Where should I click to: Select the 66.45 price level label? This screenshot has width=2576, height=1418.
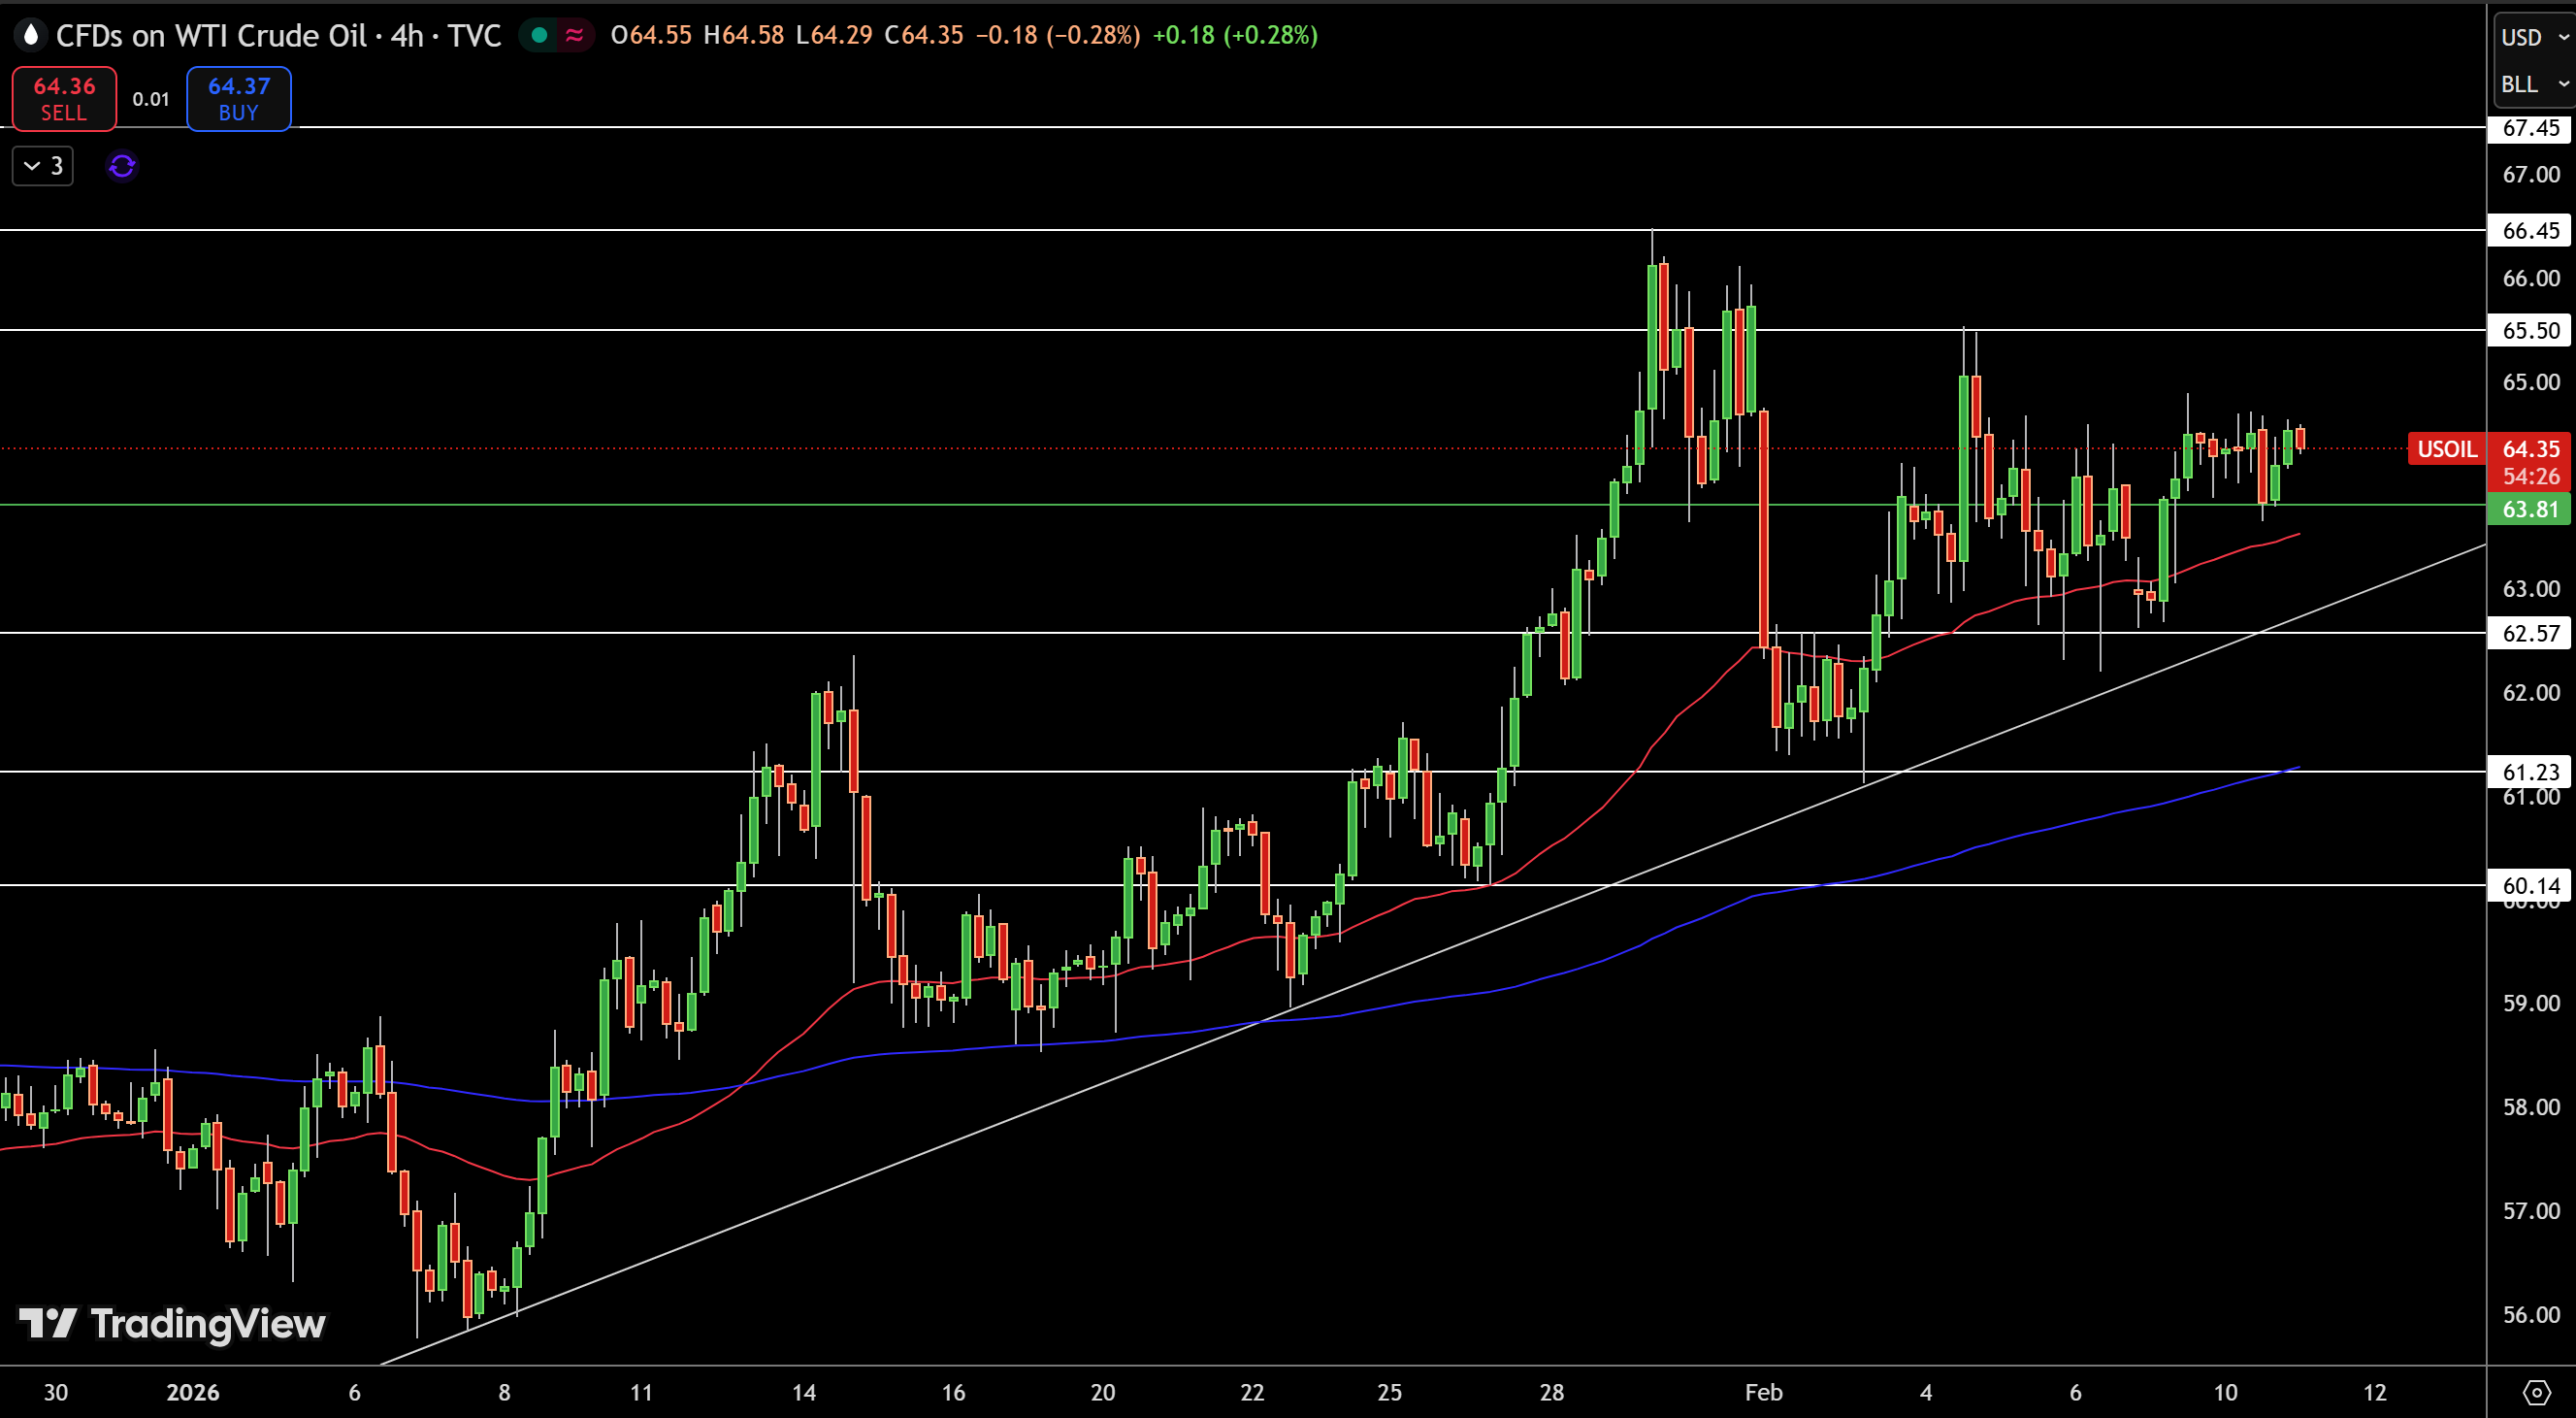[x=2530, y=231]
